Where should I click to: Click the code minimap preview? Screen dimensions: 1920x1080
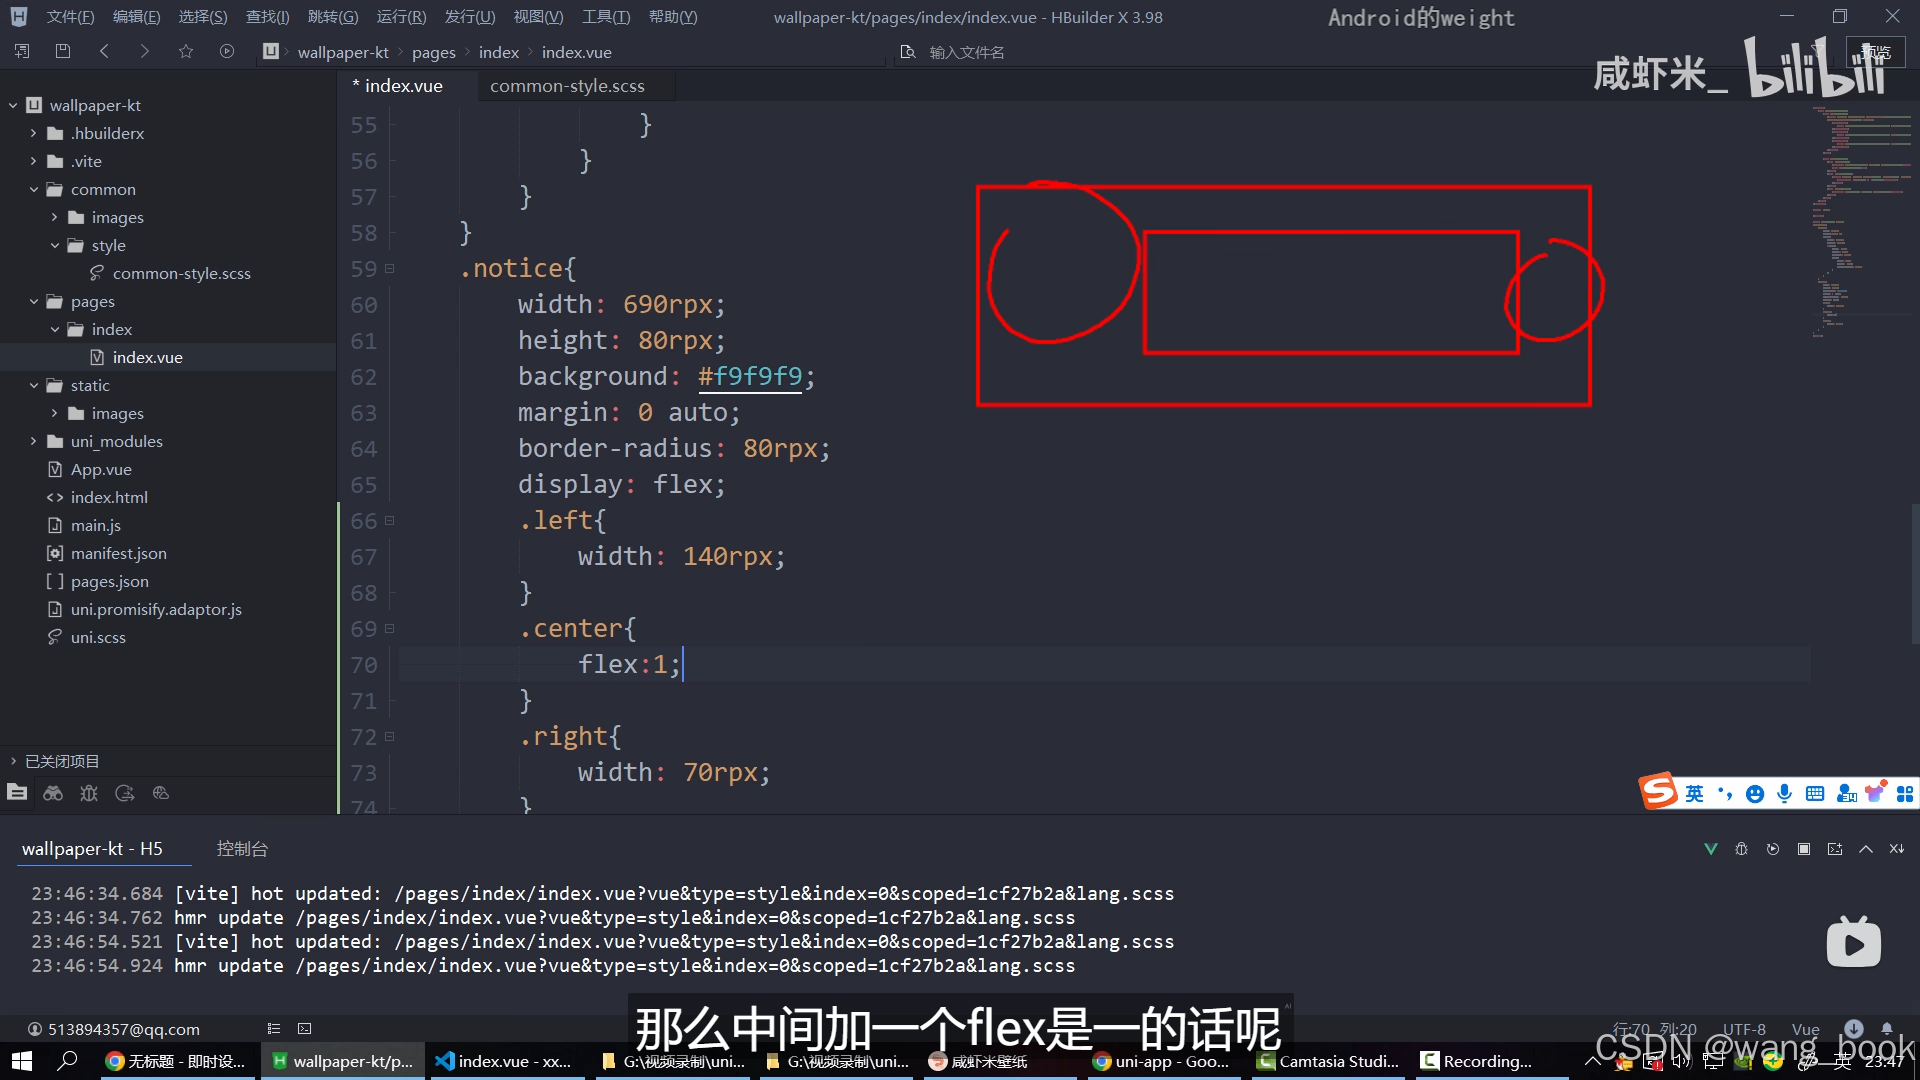tap(1861, 220)
